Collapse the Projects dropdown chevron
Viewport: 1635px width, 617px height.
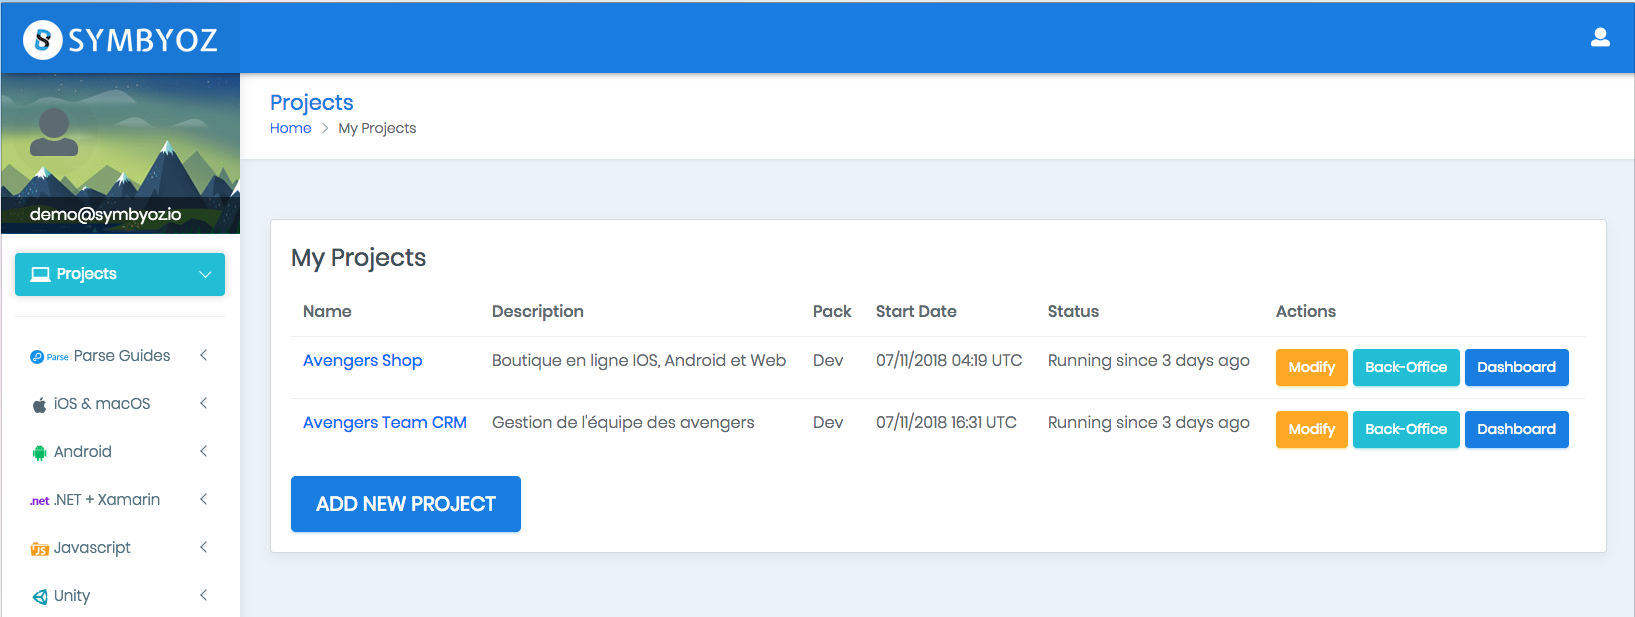[x=205, y=274]
